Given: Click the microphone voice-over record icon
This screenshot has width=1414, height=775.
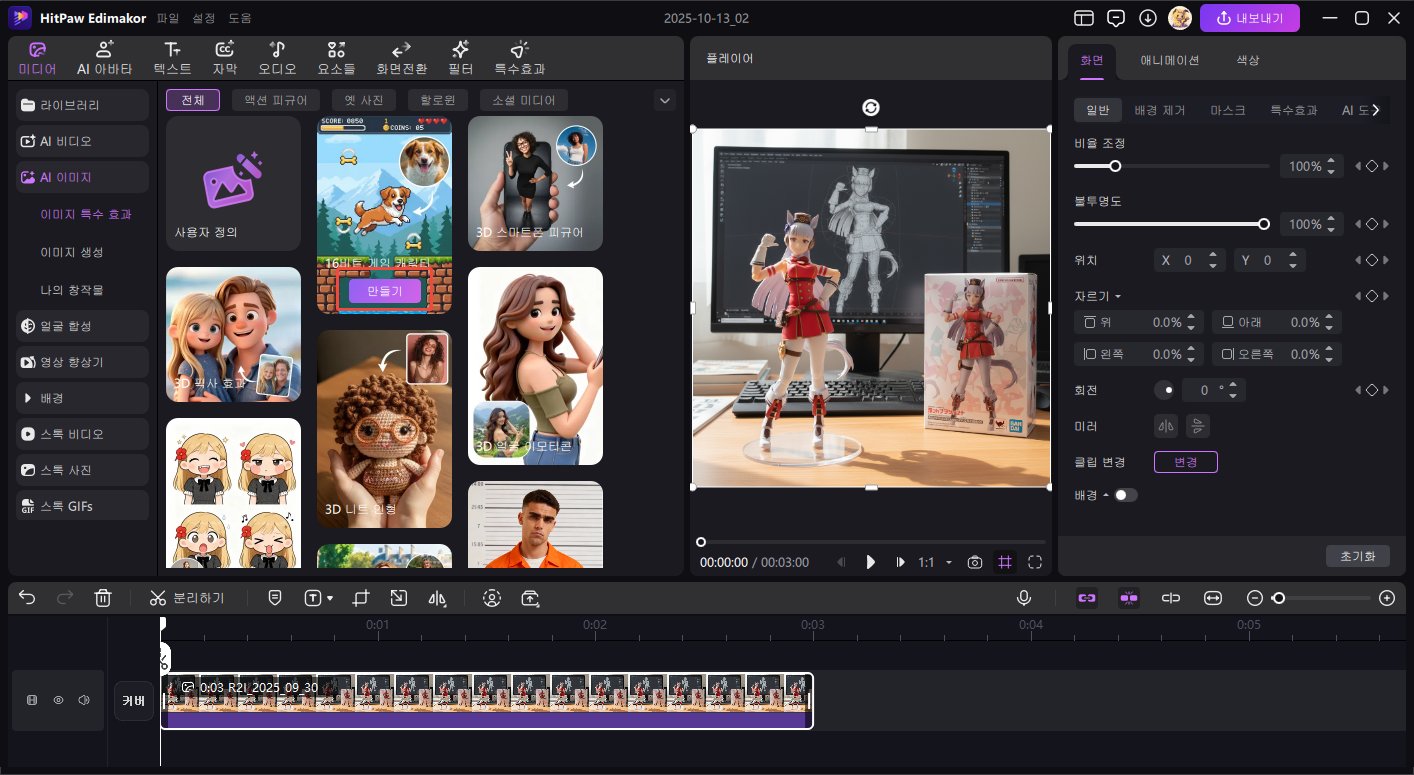Looking at the screenshot, I should (x=1024, y=598).
